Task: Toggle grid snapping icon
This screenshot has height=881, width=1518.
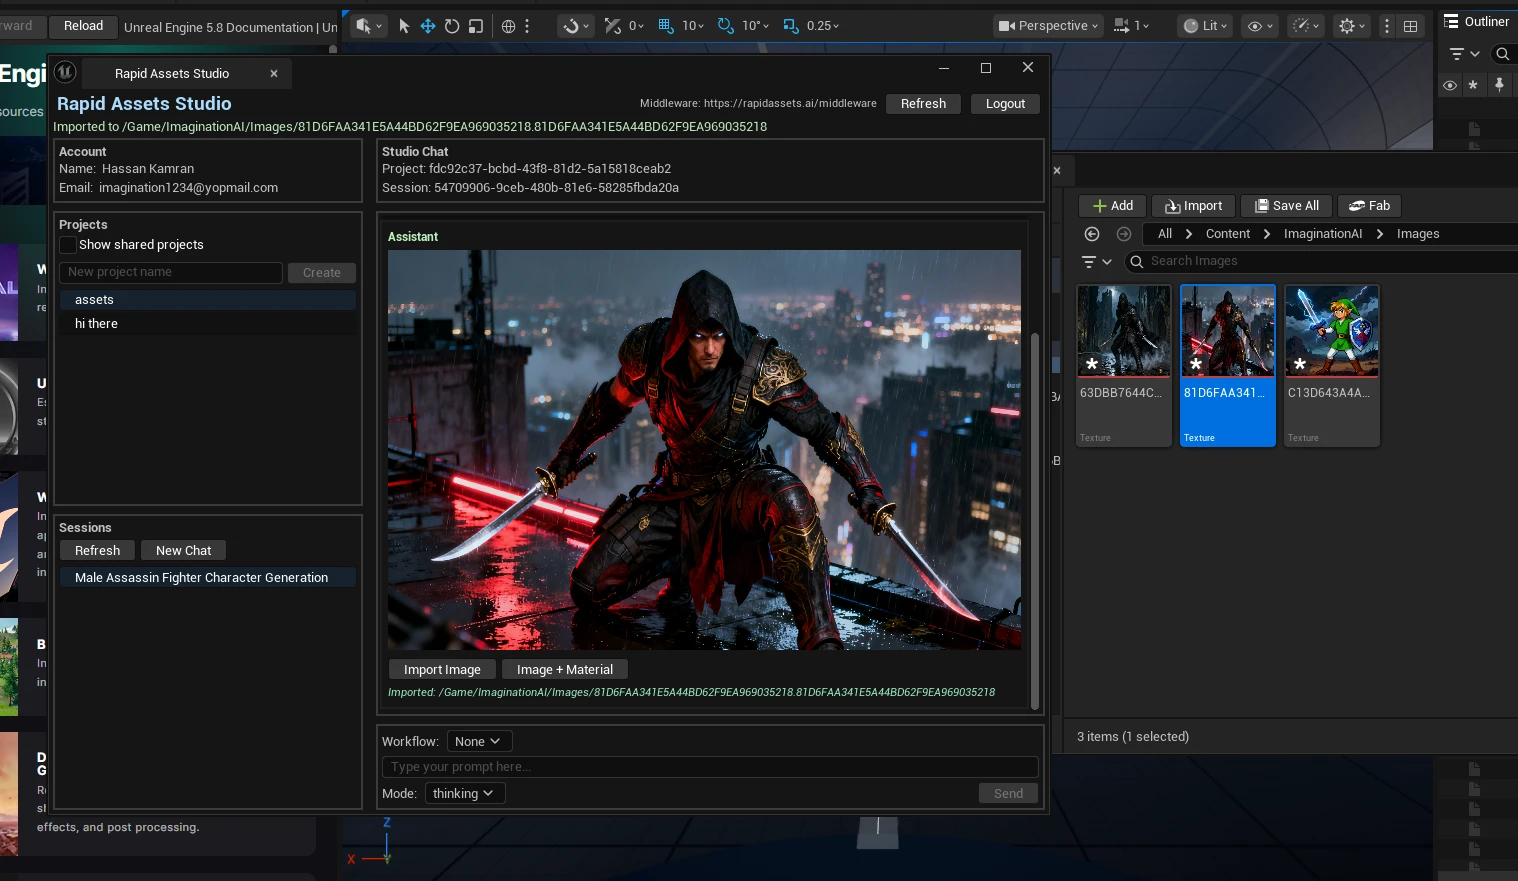Action: [666, 26]
